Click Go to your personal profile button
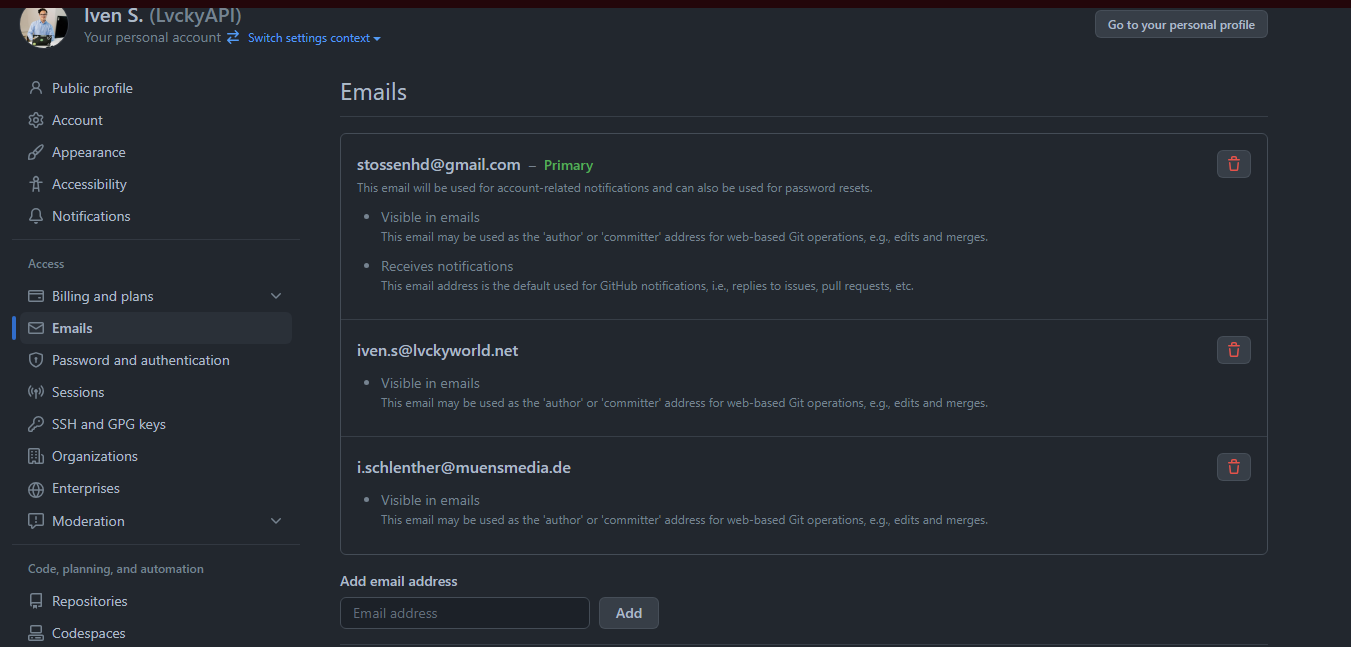 coord(1181,25)
